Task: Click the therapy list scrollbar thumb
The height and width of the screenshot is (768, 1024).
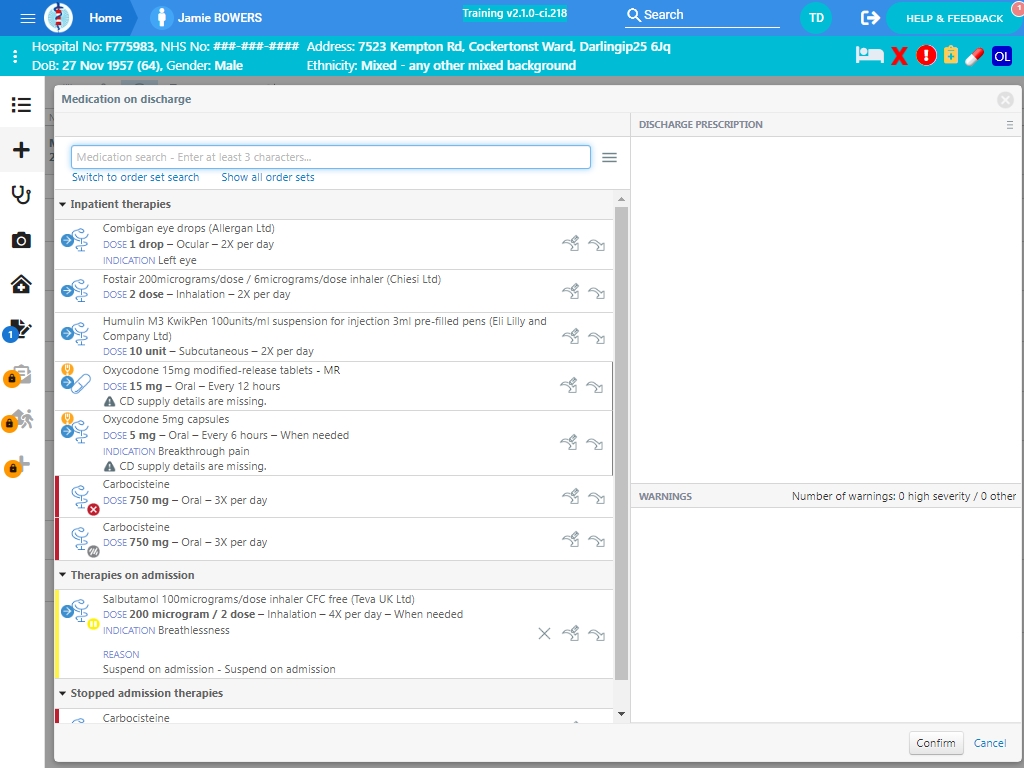Action: (621, 444)
